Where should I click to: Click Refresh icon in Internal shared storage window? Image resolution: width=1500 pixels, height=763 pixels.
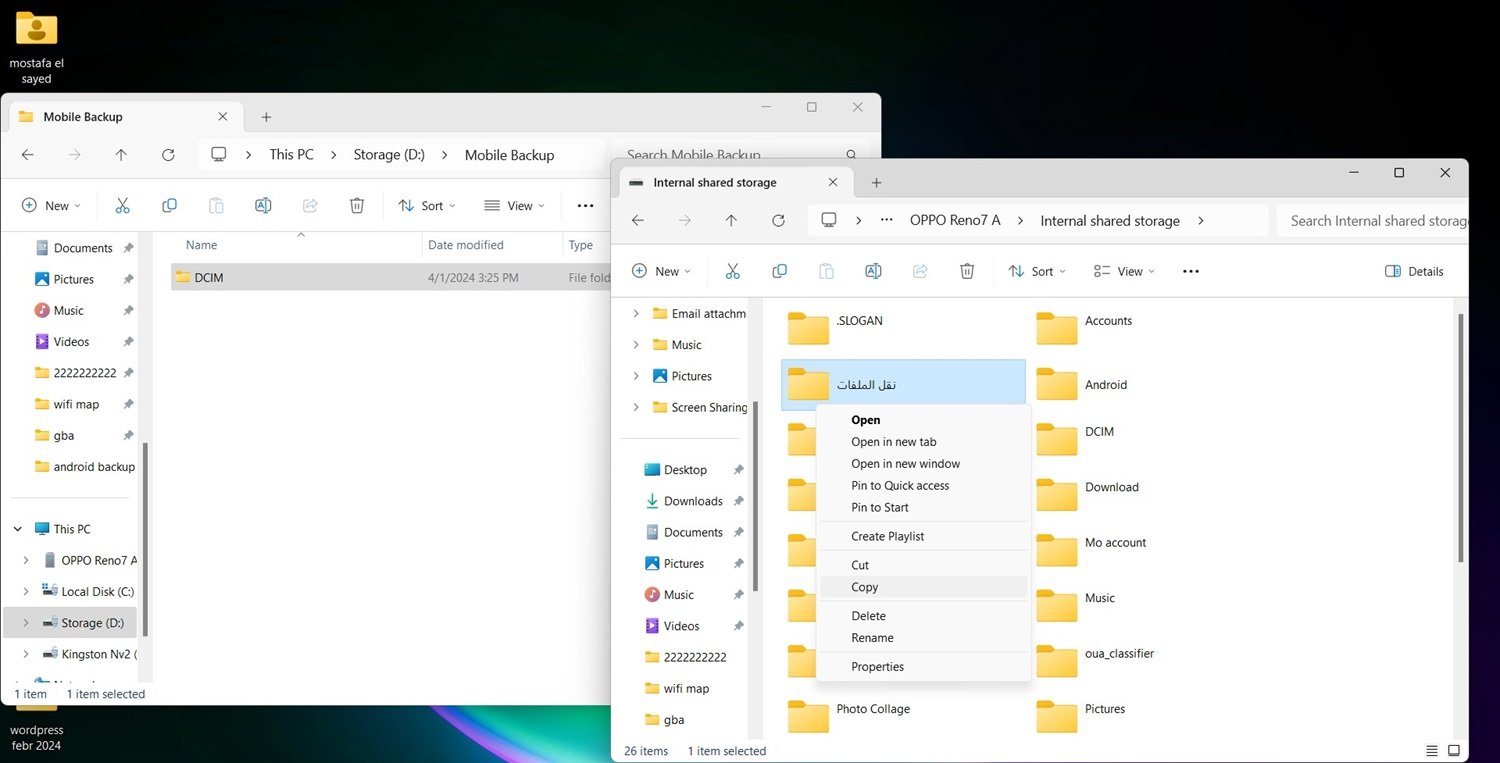point(778,221)
